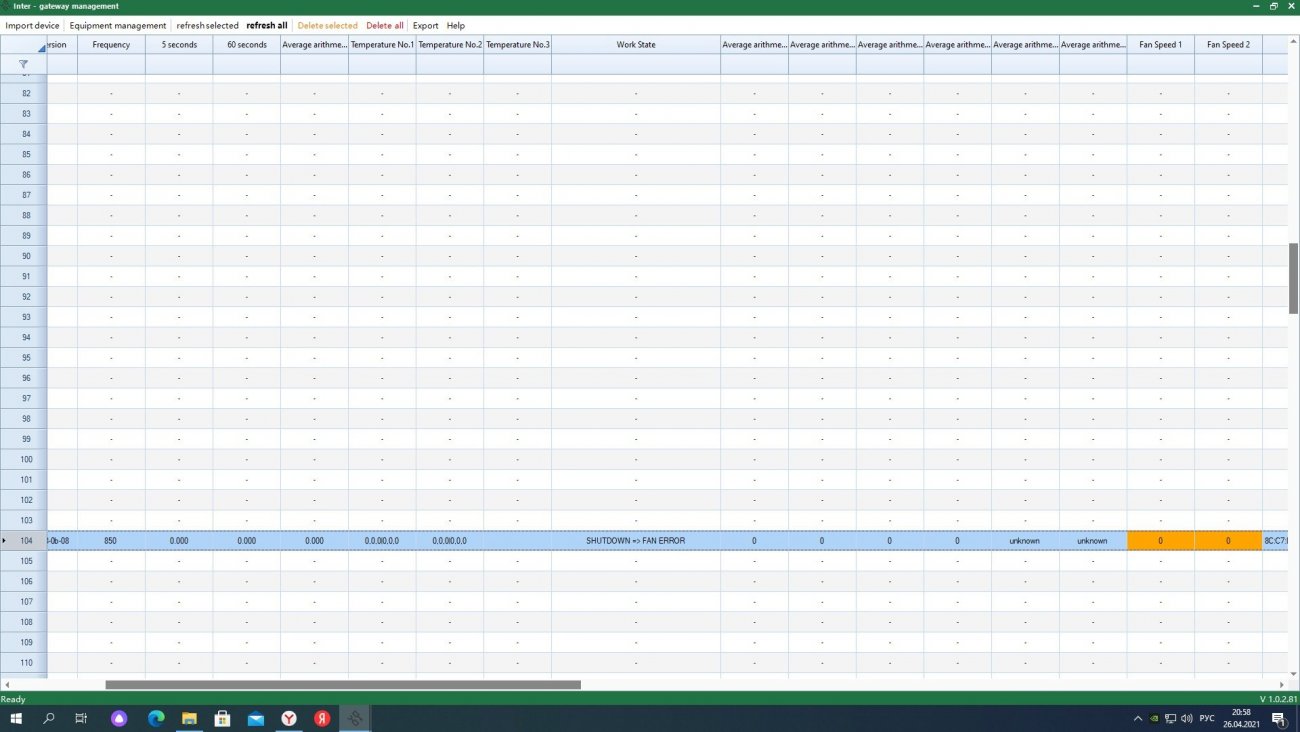Select gateway management app on taskbar

pos(354,718)
